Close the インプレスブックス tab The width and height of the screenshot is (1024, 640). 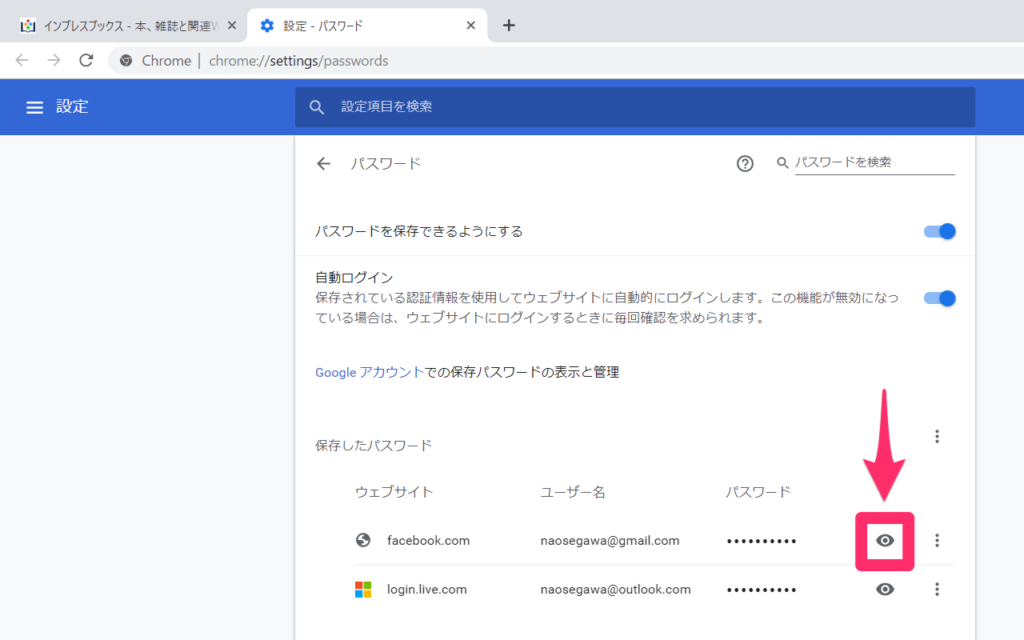coord(232,25)
